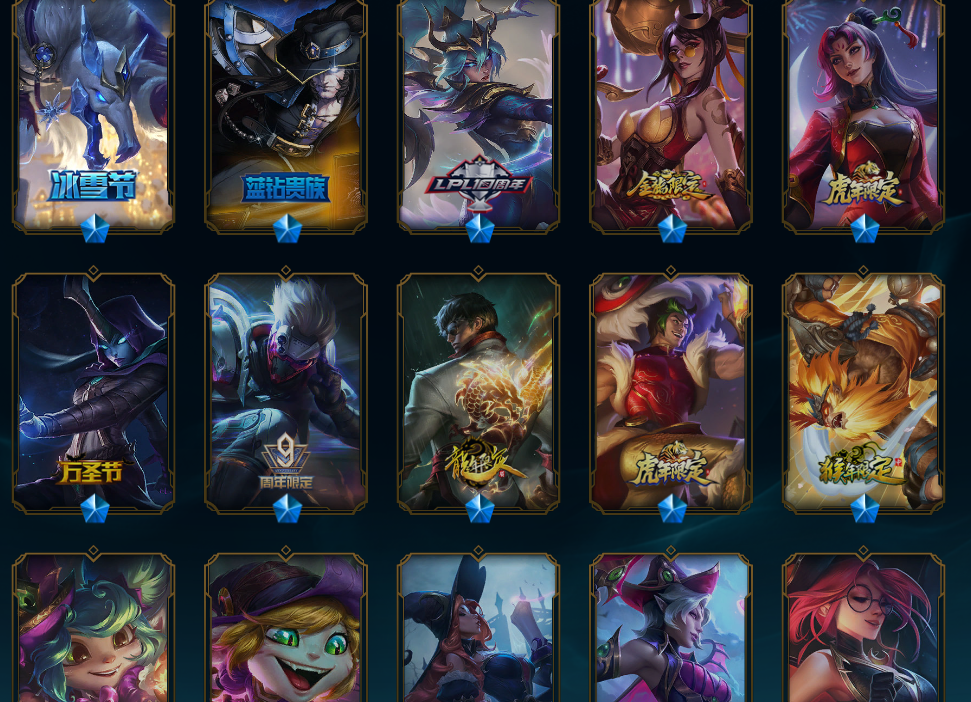
Task: Click the blue gem under the 蓝钻贵族 card
Action: [x=287, y=228]
